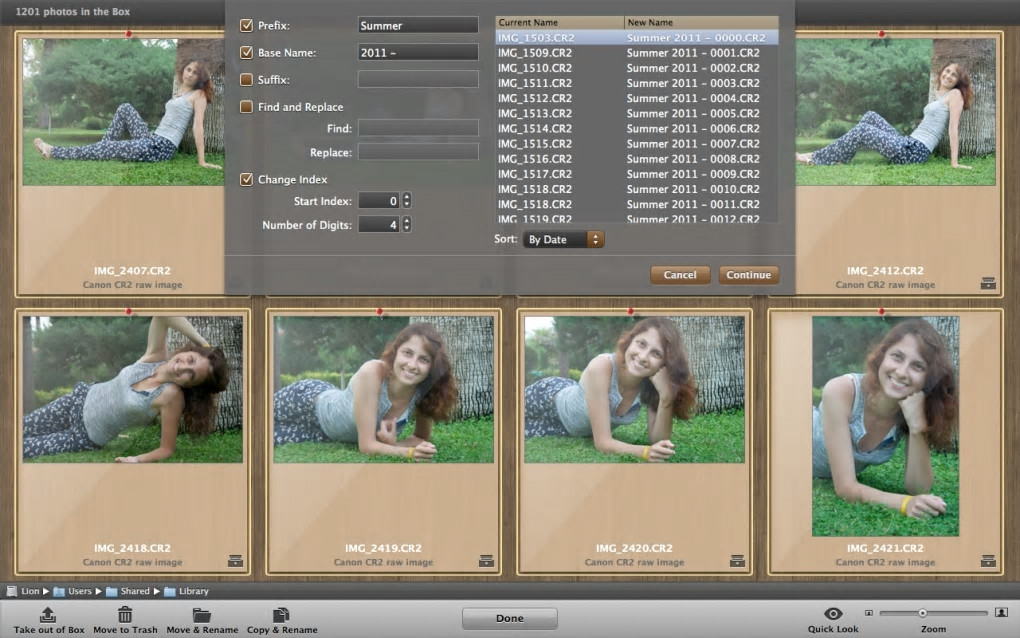Click the Zoom slider handle
1020x638 pixels.
pos(922,613)
